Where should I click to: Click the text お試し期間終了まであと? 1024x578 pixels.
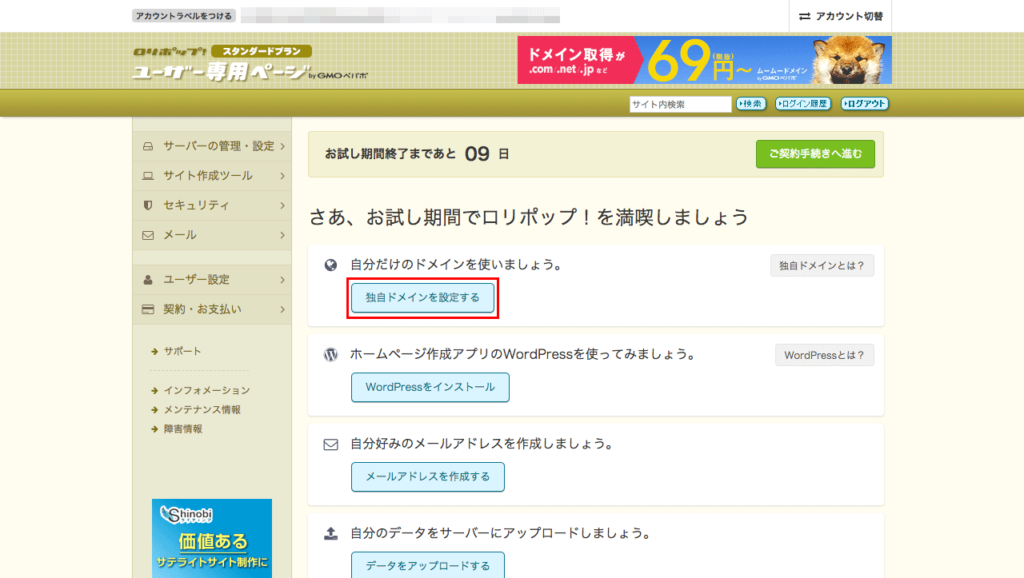pyautogui.click(x=390, y=154)
